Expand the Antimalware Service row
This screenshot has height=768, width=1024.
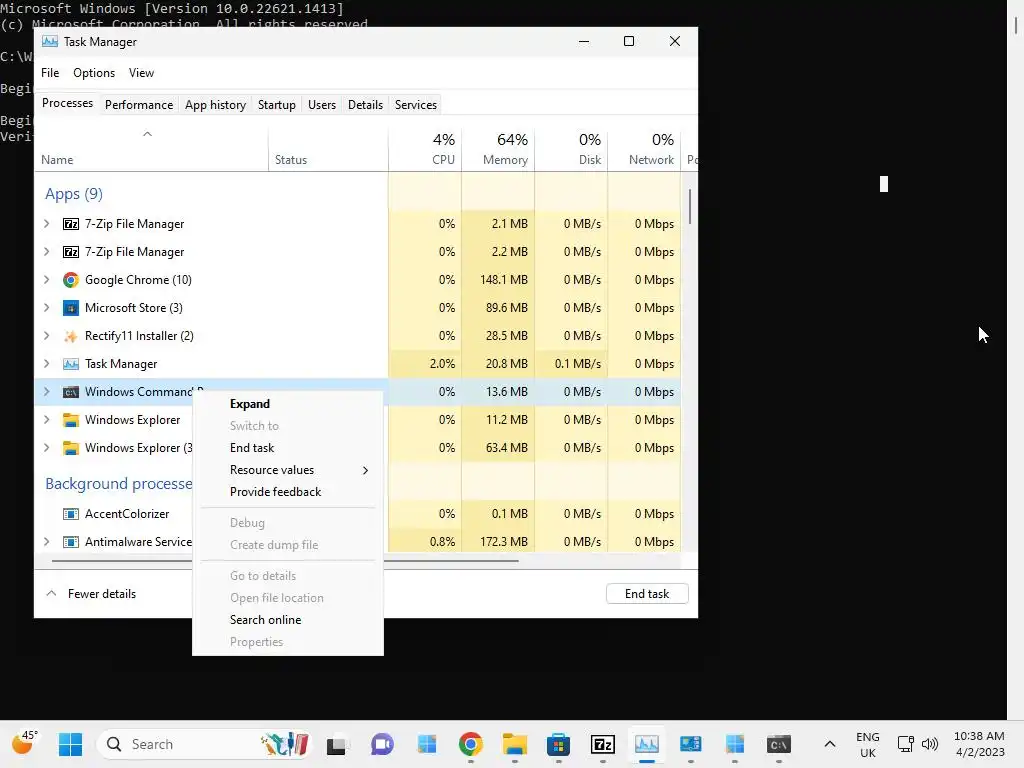[x=46, y=542]
